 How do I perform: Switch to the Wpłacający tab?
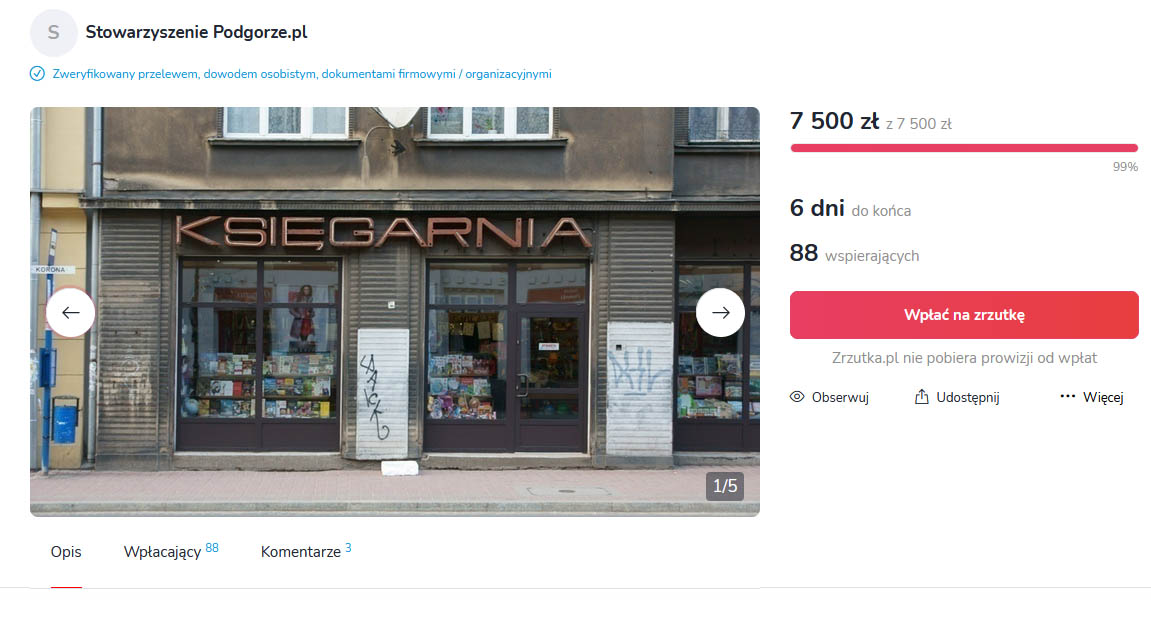point(171,551)
